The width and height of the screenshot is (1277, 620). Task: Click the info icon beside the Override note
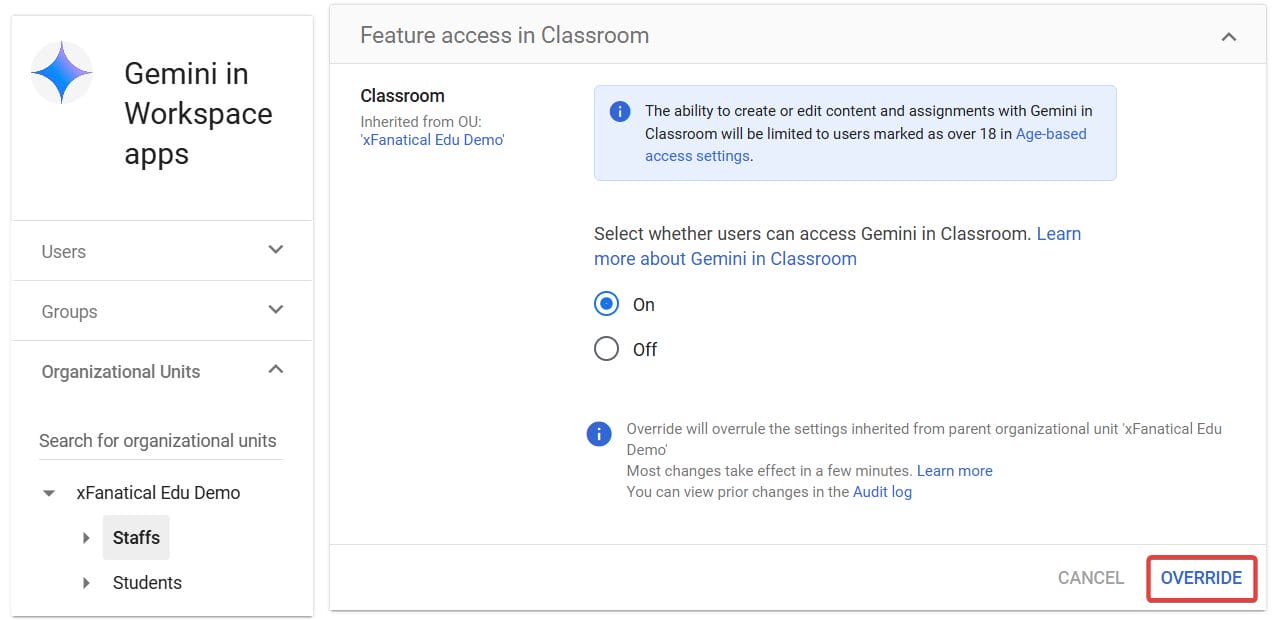[x=598, y=433]
